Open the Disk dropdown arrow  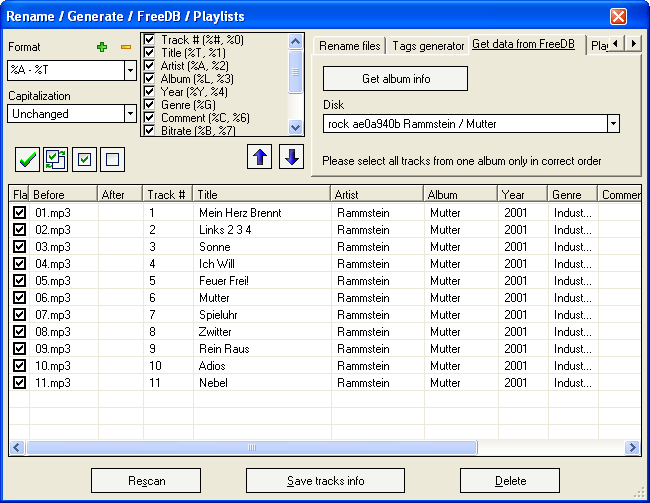pos(613,124)
